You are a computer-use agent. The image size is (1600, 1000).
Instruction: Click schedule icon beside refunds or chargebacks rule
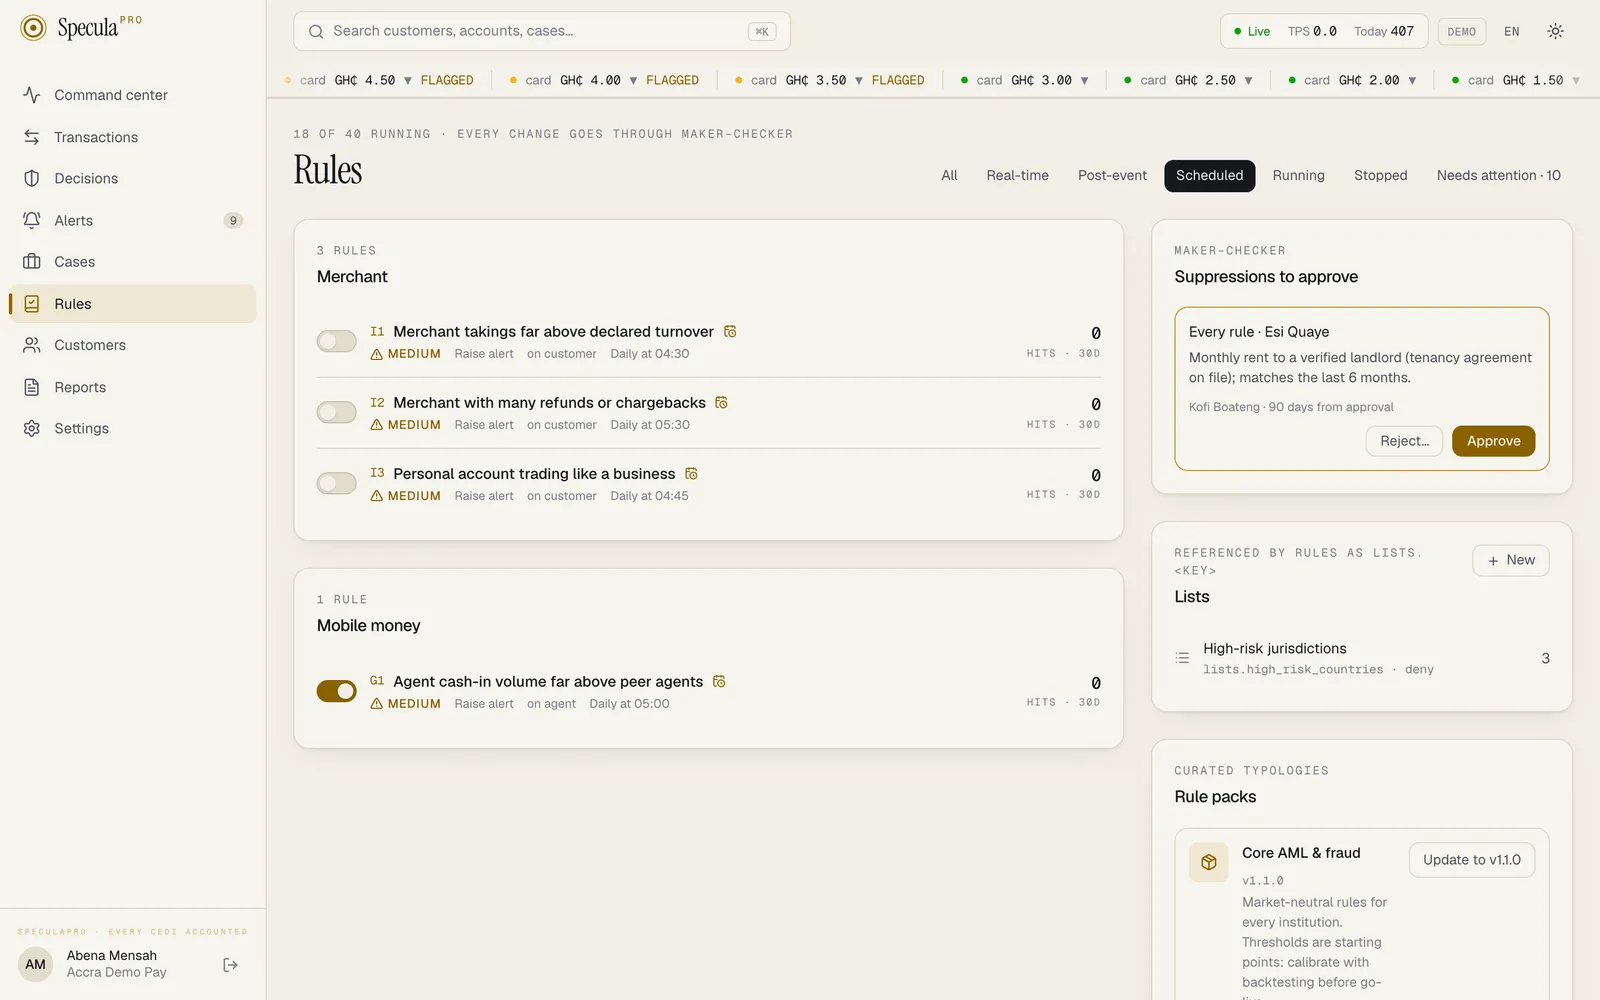tap(722, 403)
